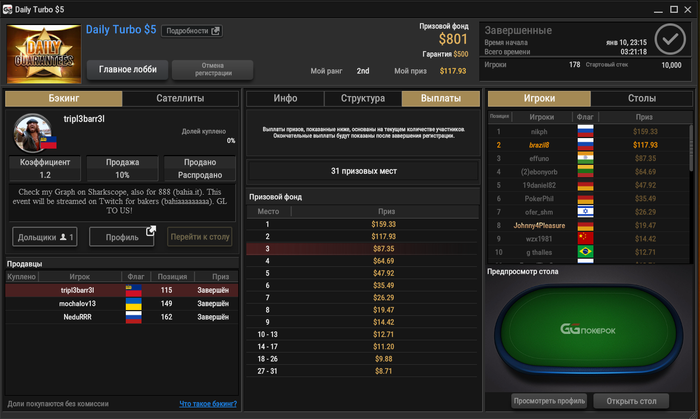
Task: Click the Daily Turbo $5 title link
Action: (x=121, y=30)
